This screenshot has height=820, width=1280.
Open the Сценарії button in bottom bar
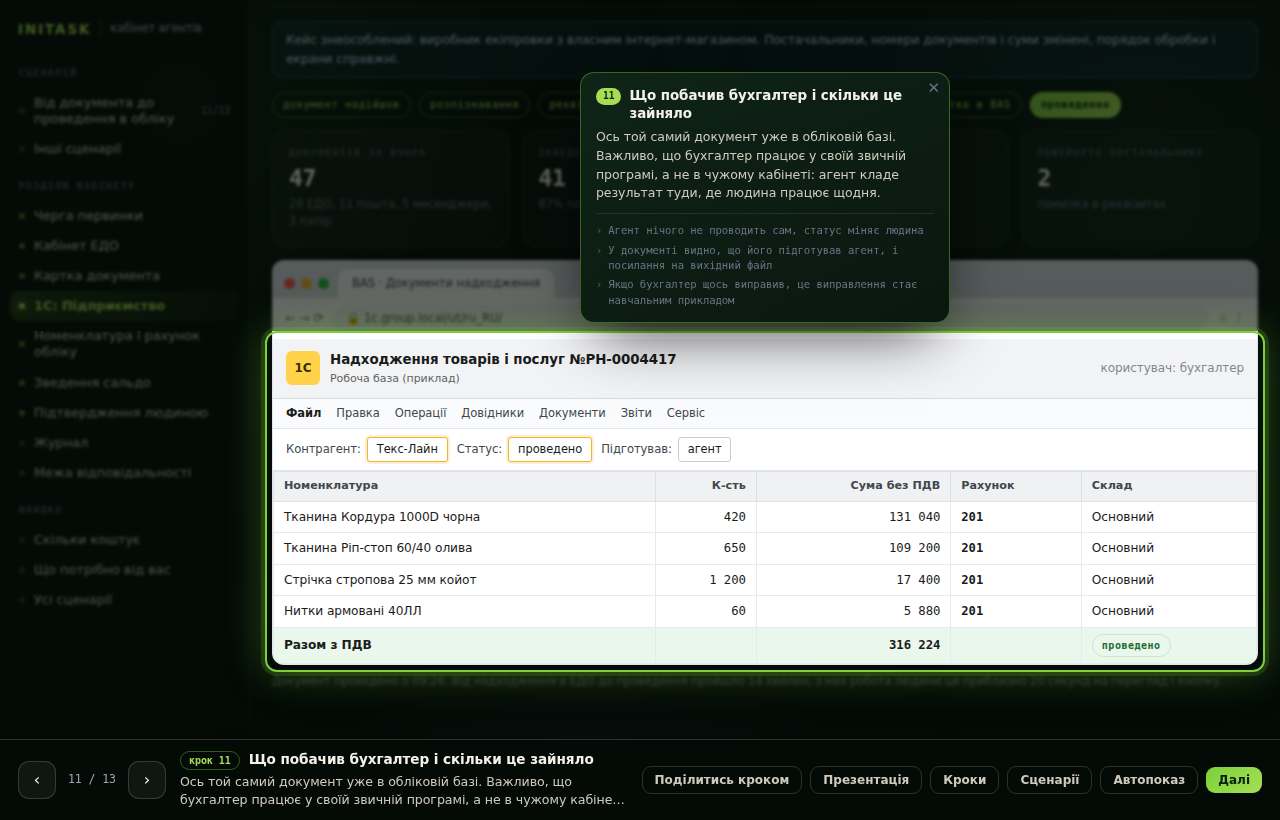click(1049, 780)
